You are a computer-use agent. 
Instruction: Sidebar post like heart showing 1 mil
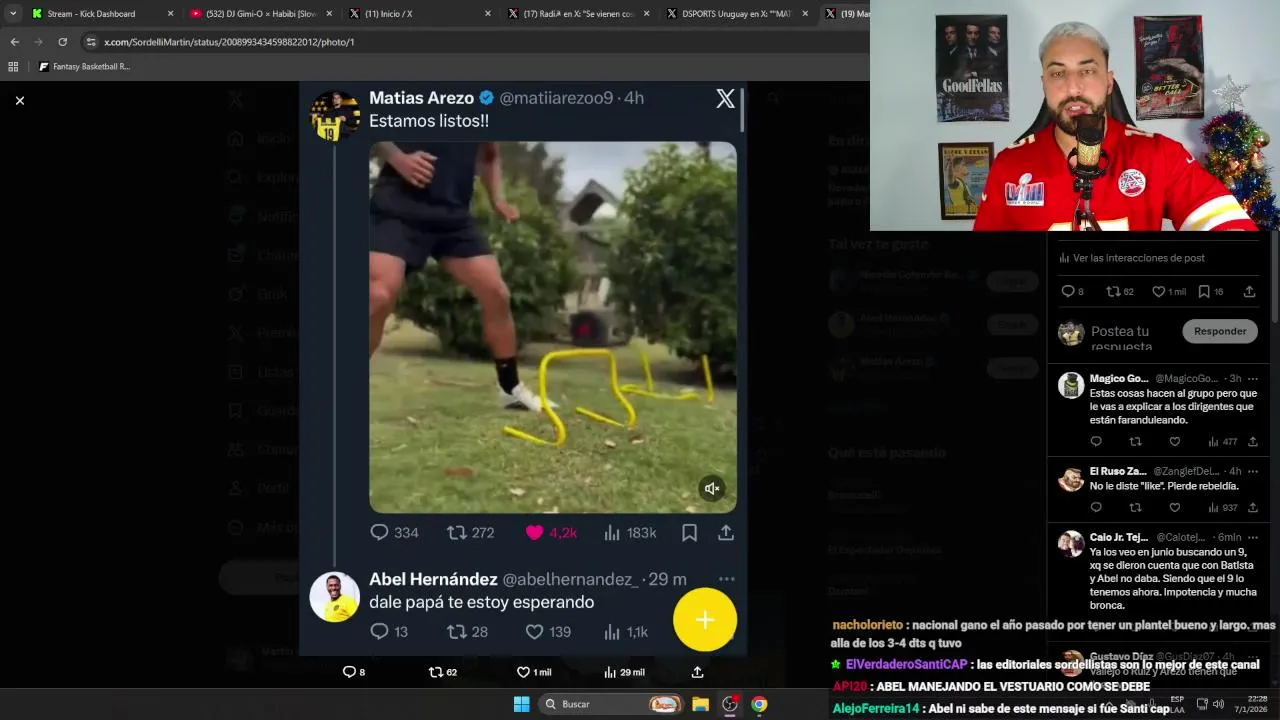pyautogui.click(x=1168, y=292)
